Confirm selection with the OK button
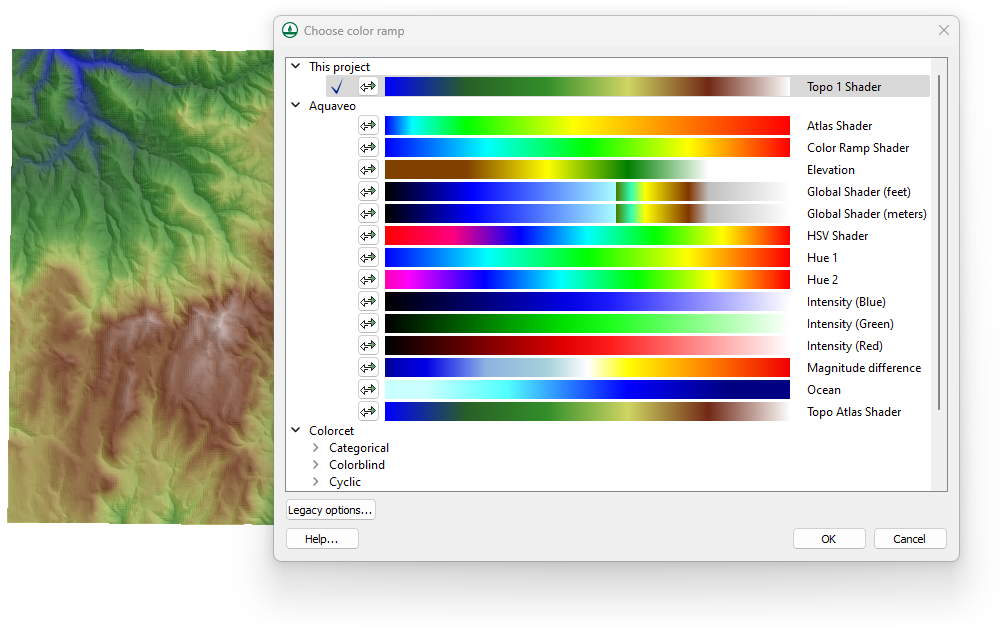Viewport: 1008px width, 634px height. (x=828, y=538)
